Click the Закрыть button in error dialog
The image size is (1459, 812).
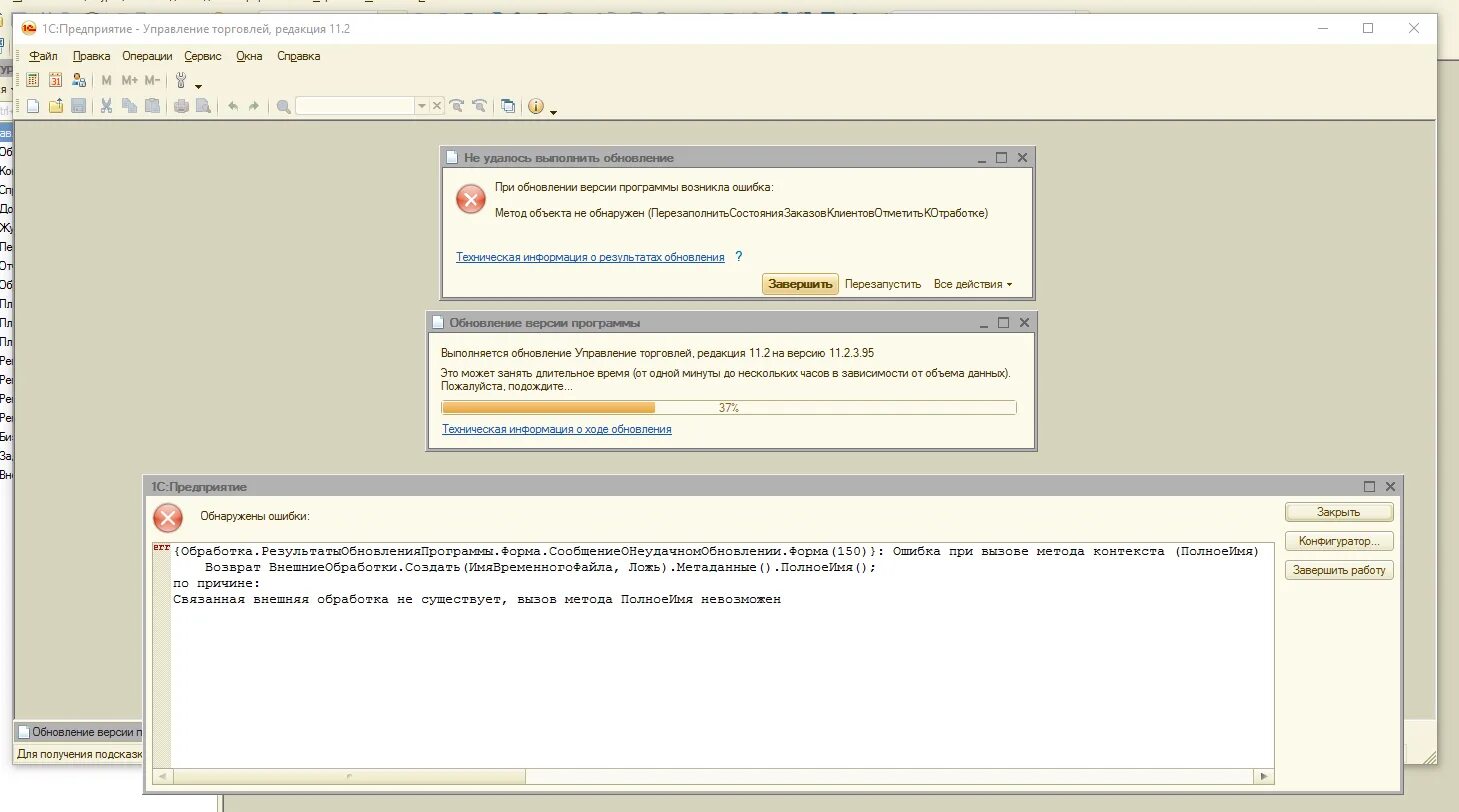pyautogui.click(x=1339, y=512)
